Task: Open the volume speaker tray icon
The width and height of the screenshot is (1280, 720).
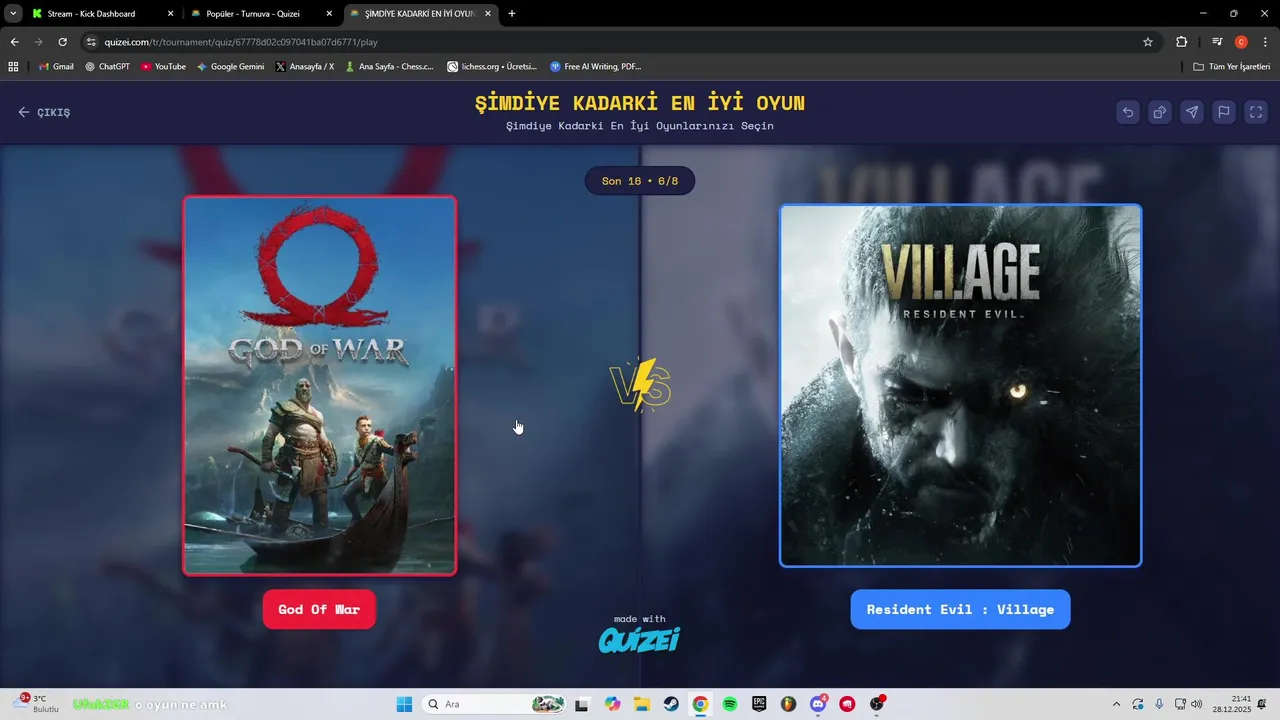Action: [x=1196, y=704]
